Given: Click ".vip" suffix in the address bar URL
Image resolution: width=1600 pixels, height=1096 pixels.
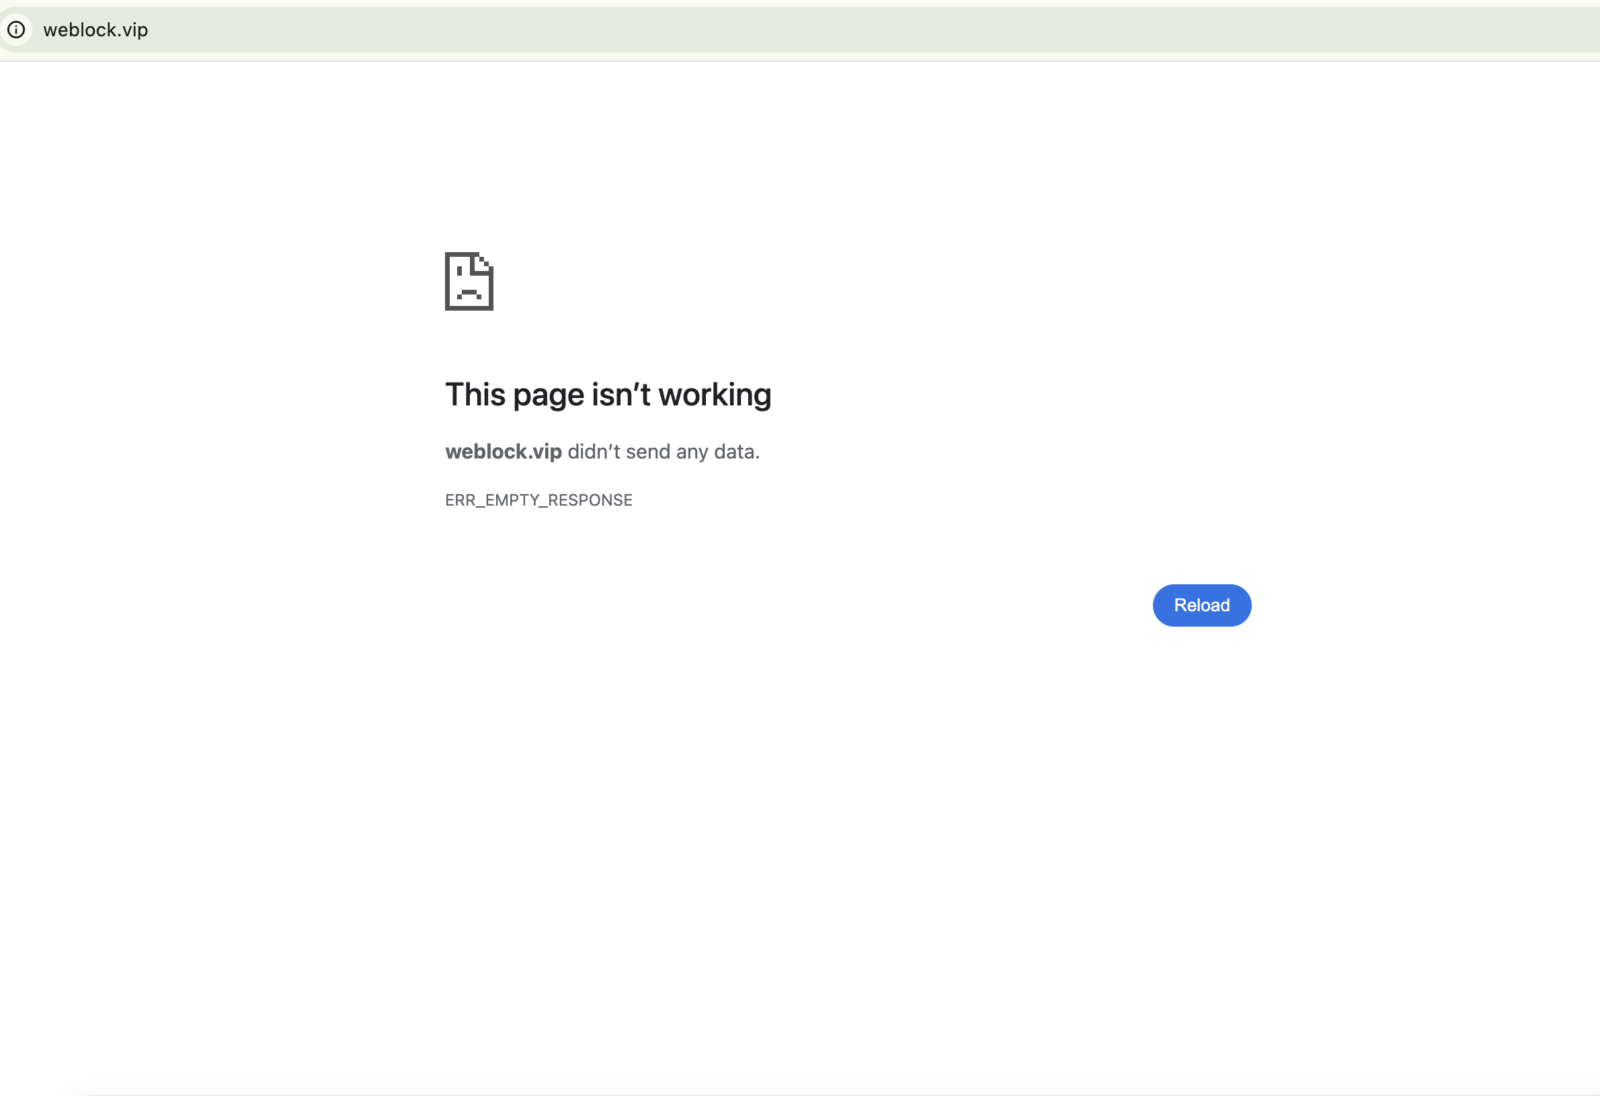Looking at the screenshot, I should 133,30.
